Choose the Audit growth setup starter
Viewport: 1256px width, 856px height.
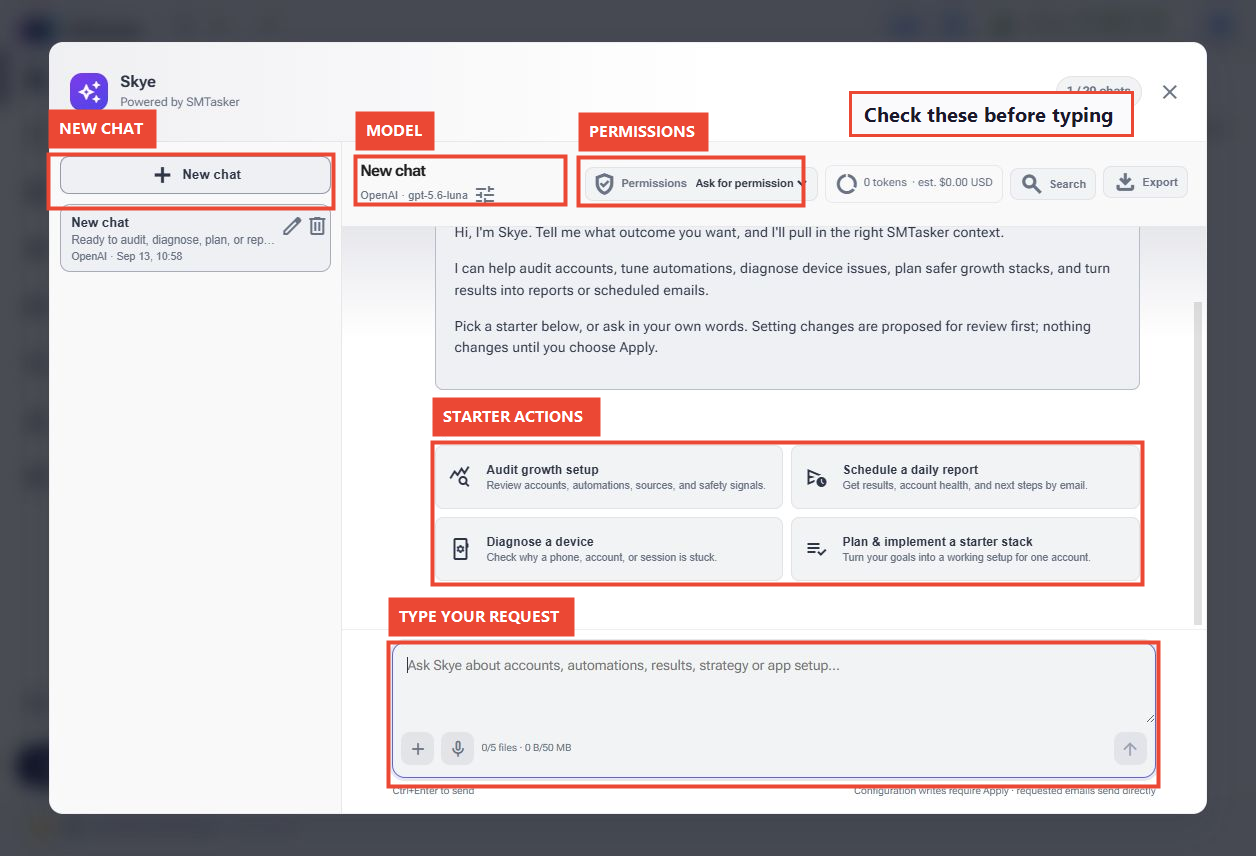(609, 477)
